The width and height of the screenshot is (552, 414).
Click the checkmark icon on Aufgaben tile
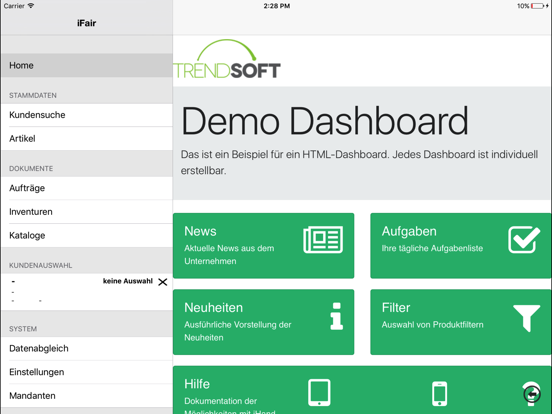click(524, 240)
